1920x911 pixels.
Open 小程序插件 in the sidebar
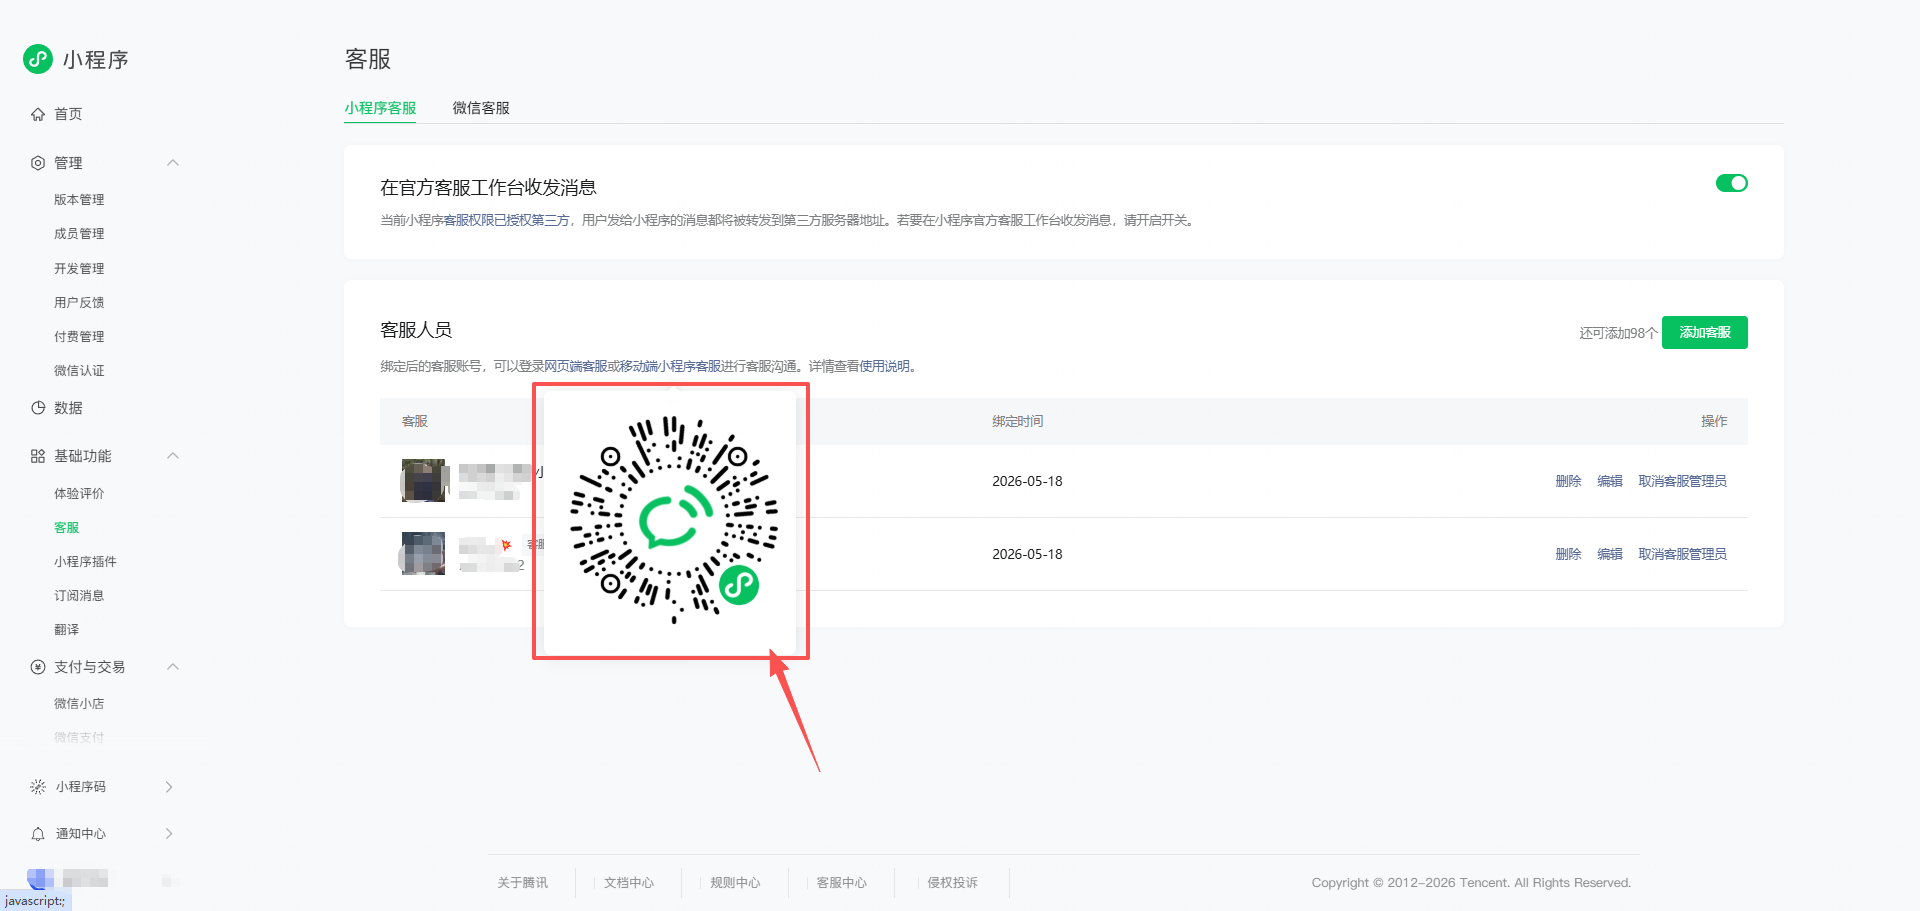point(85,562)
